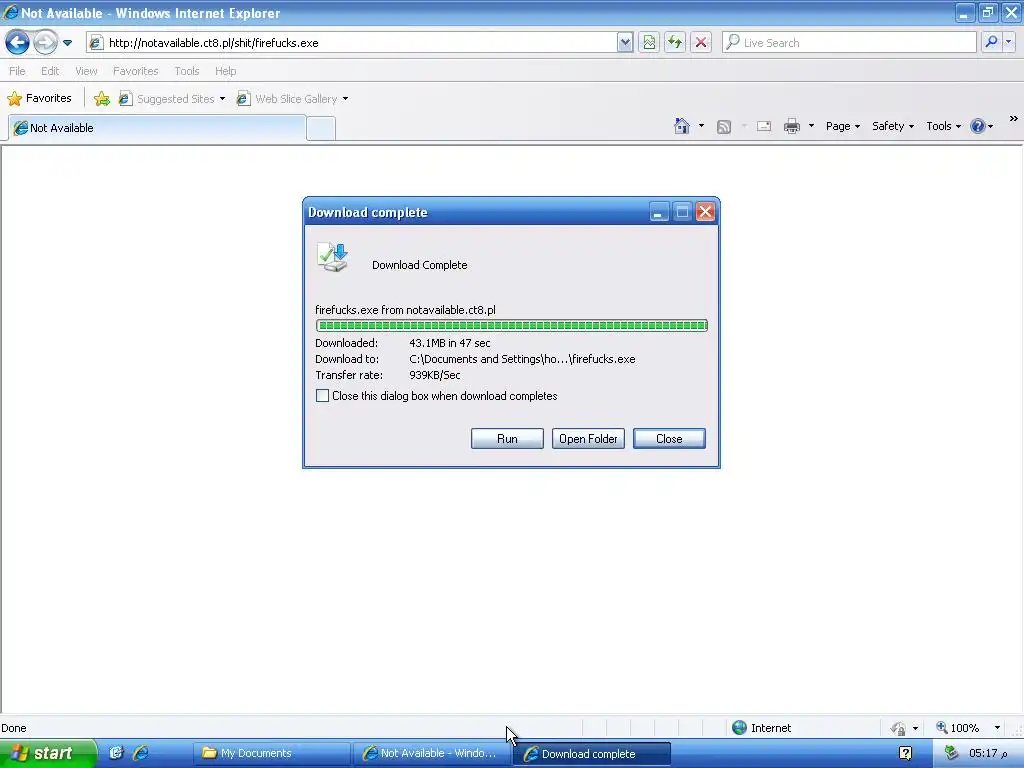Screen dimensions: 1024x768
Task: Click the Print icon
Action: (792, 126)
